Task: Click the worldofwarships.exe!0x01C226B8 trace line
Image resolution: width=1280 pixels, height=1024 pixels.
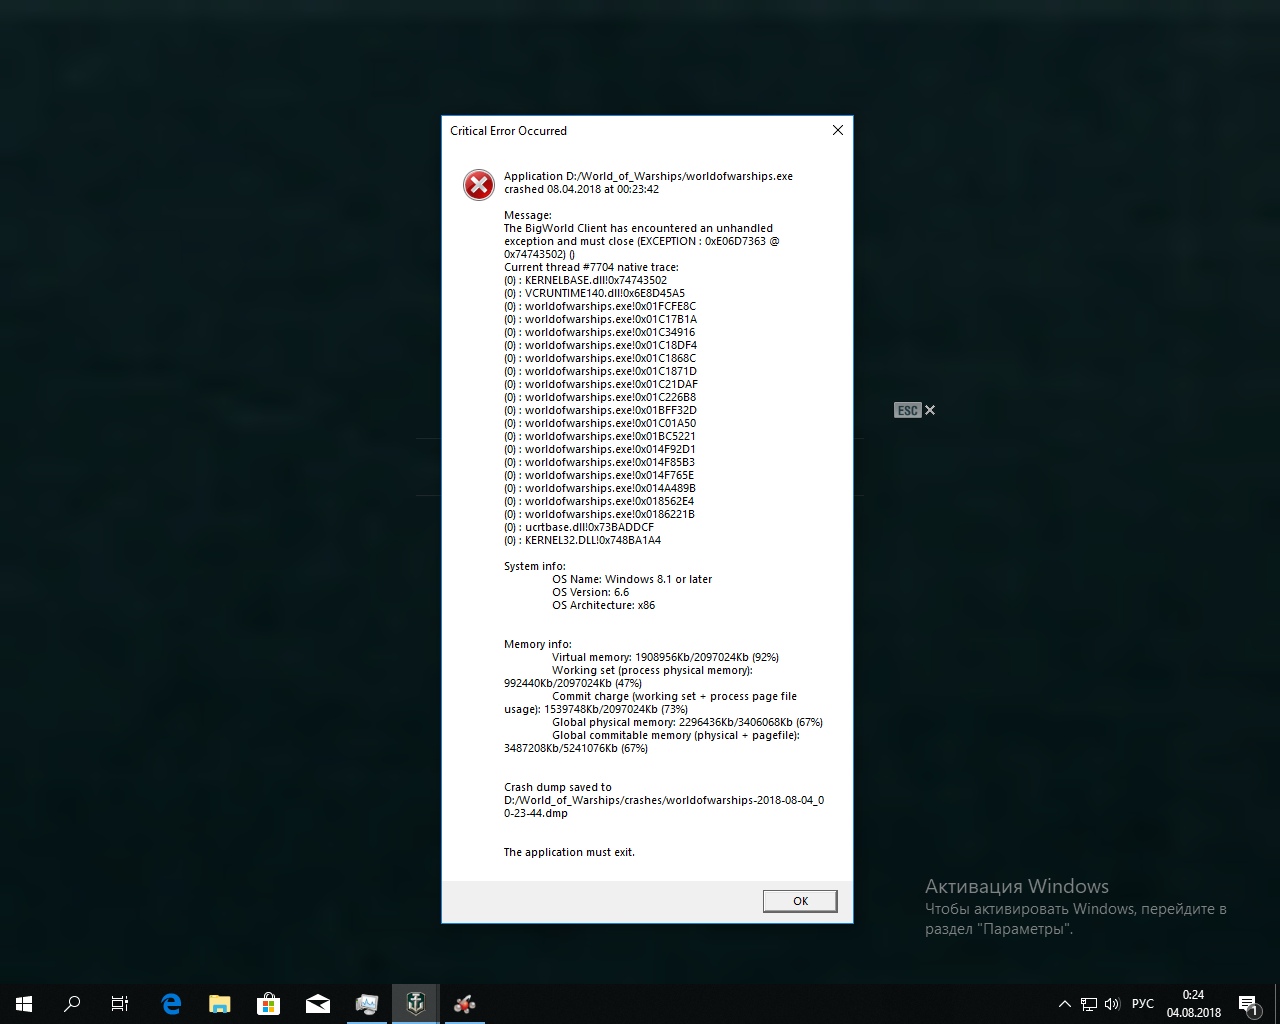Action: (600, 397)
